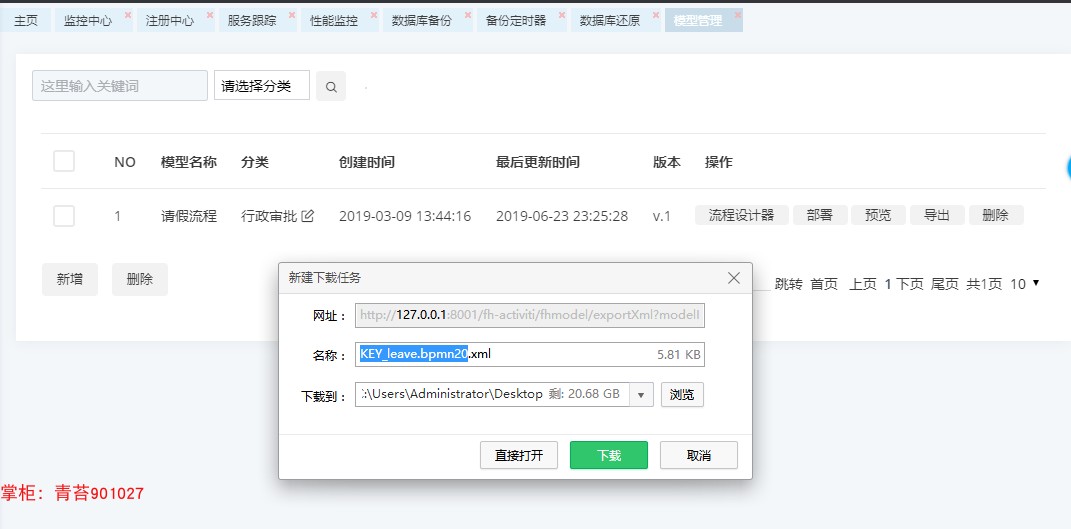Click the 跳转 pagination link

(x=788, y=284)
